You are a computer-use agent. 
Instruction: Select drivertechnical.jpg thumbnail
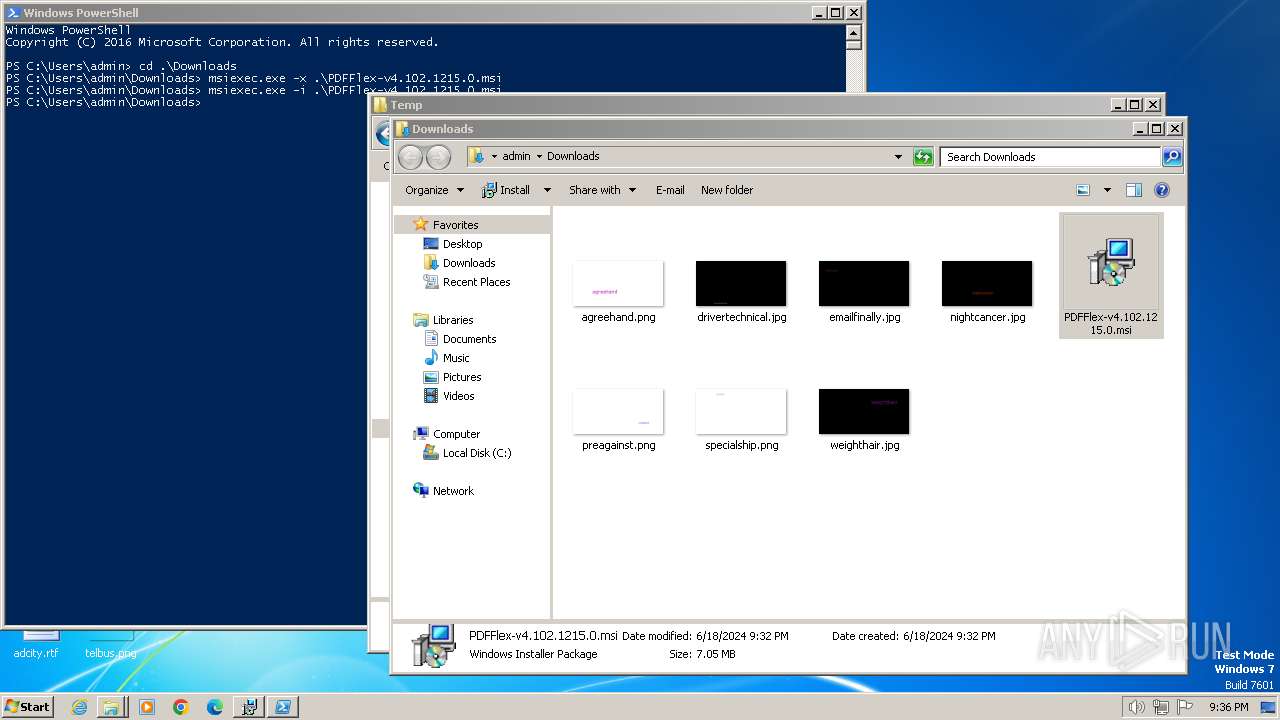click(741, 283)
